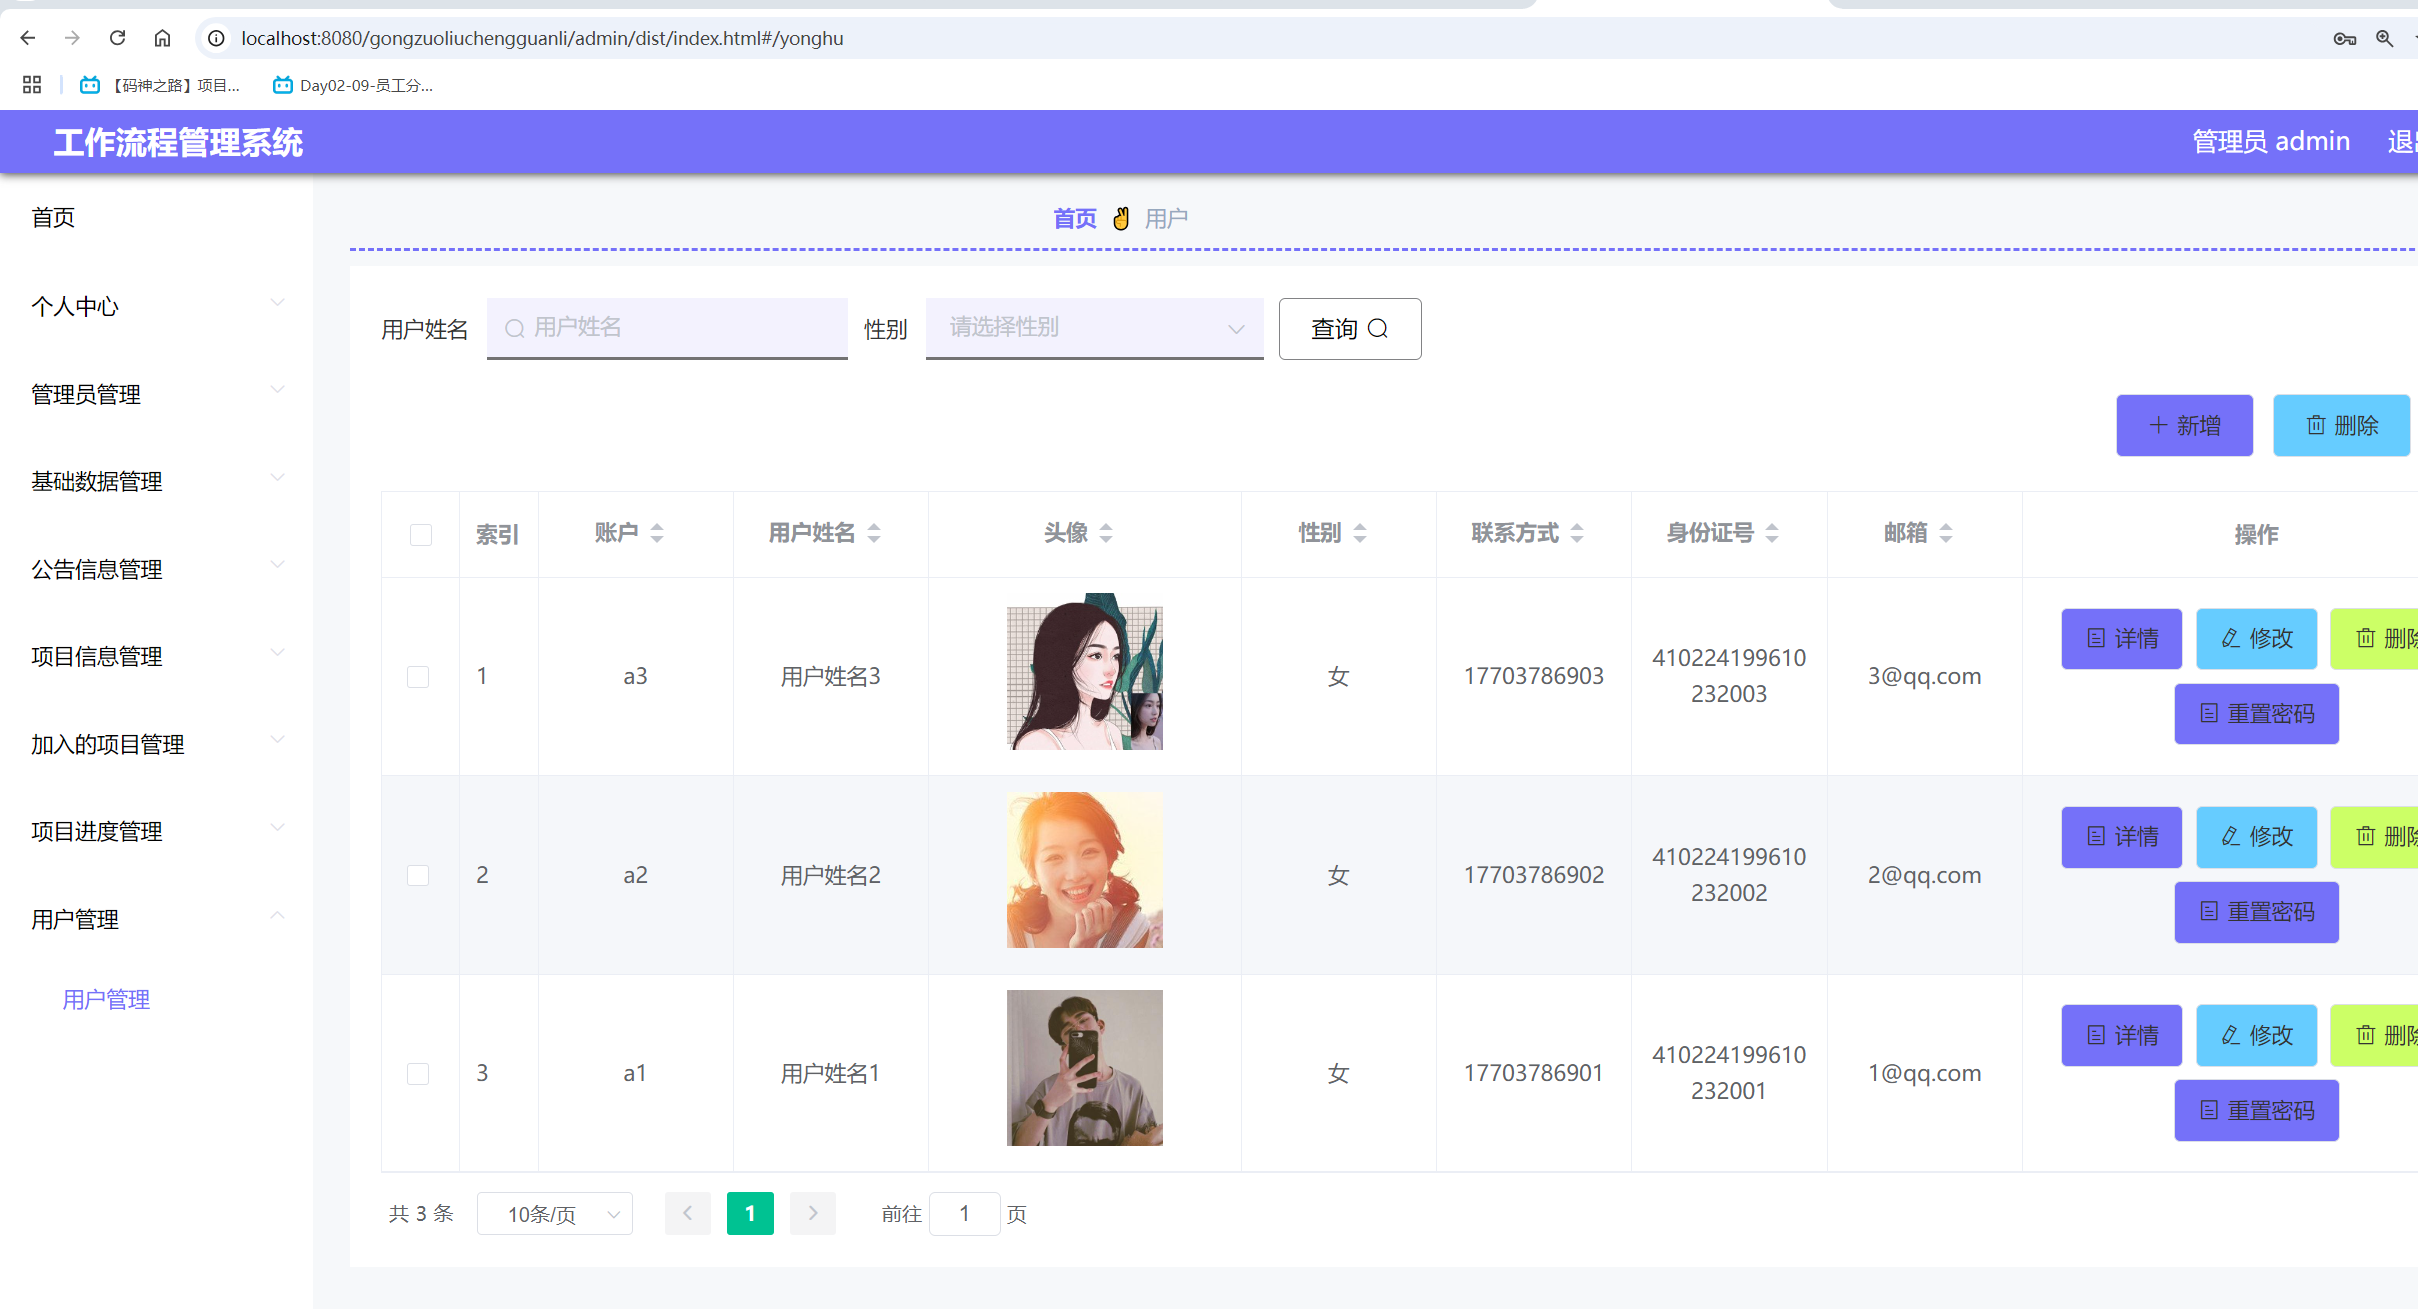The height and width of the screenshot is (1309, 2418).
Task: Click the pencil icon on row 1's 修改 button
Action: 2230,639
